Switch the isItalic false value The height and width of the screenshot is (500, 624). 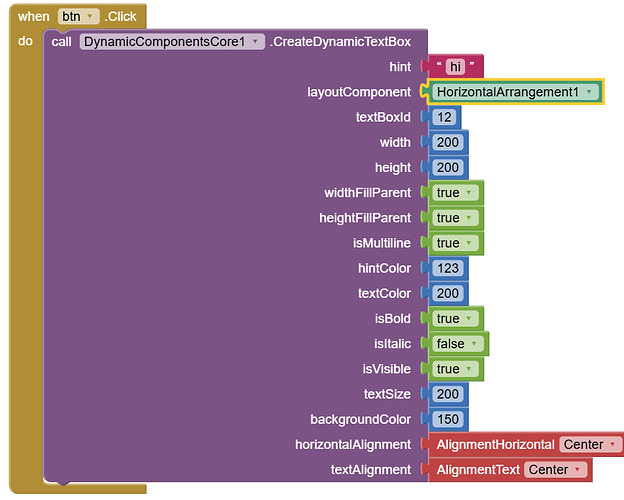(457, 344)
